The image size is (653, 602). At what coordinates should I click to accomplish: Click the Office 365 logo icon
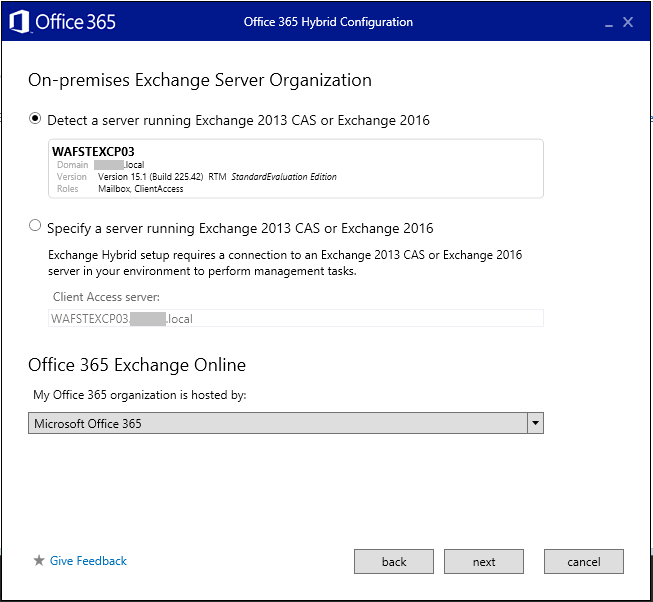[x=19, y=22]
